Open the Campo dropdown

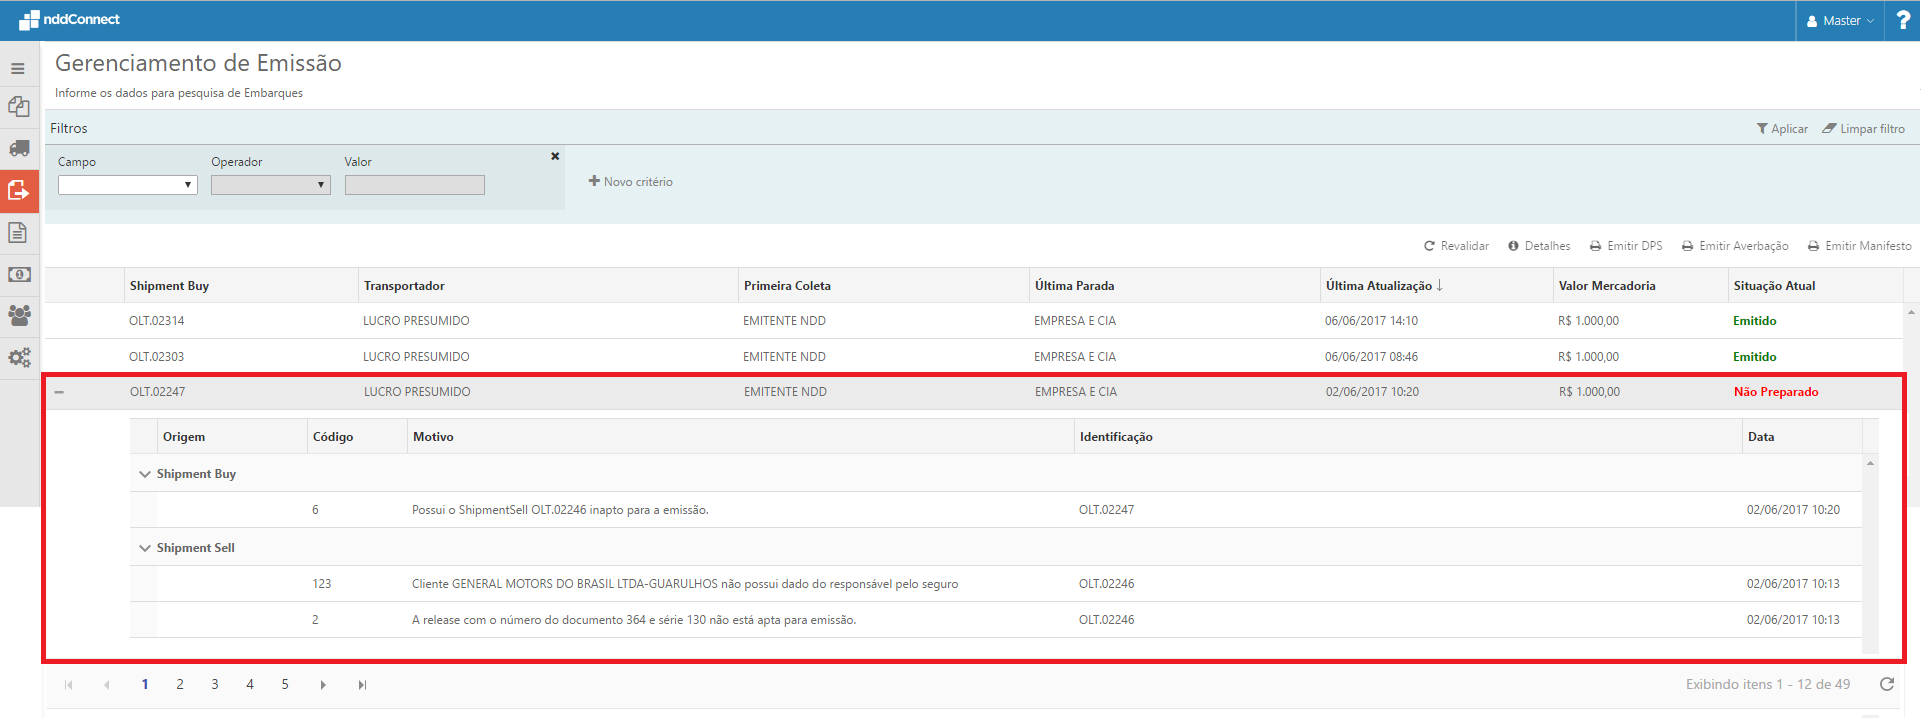[127, 185]
